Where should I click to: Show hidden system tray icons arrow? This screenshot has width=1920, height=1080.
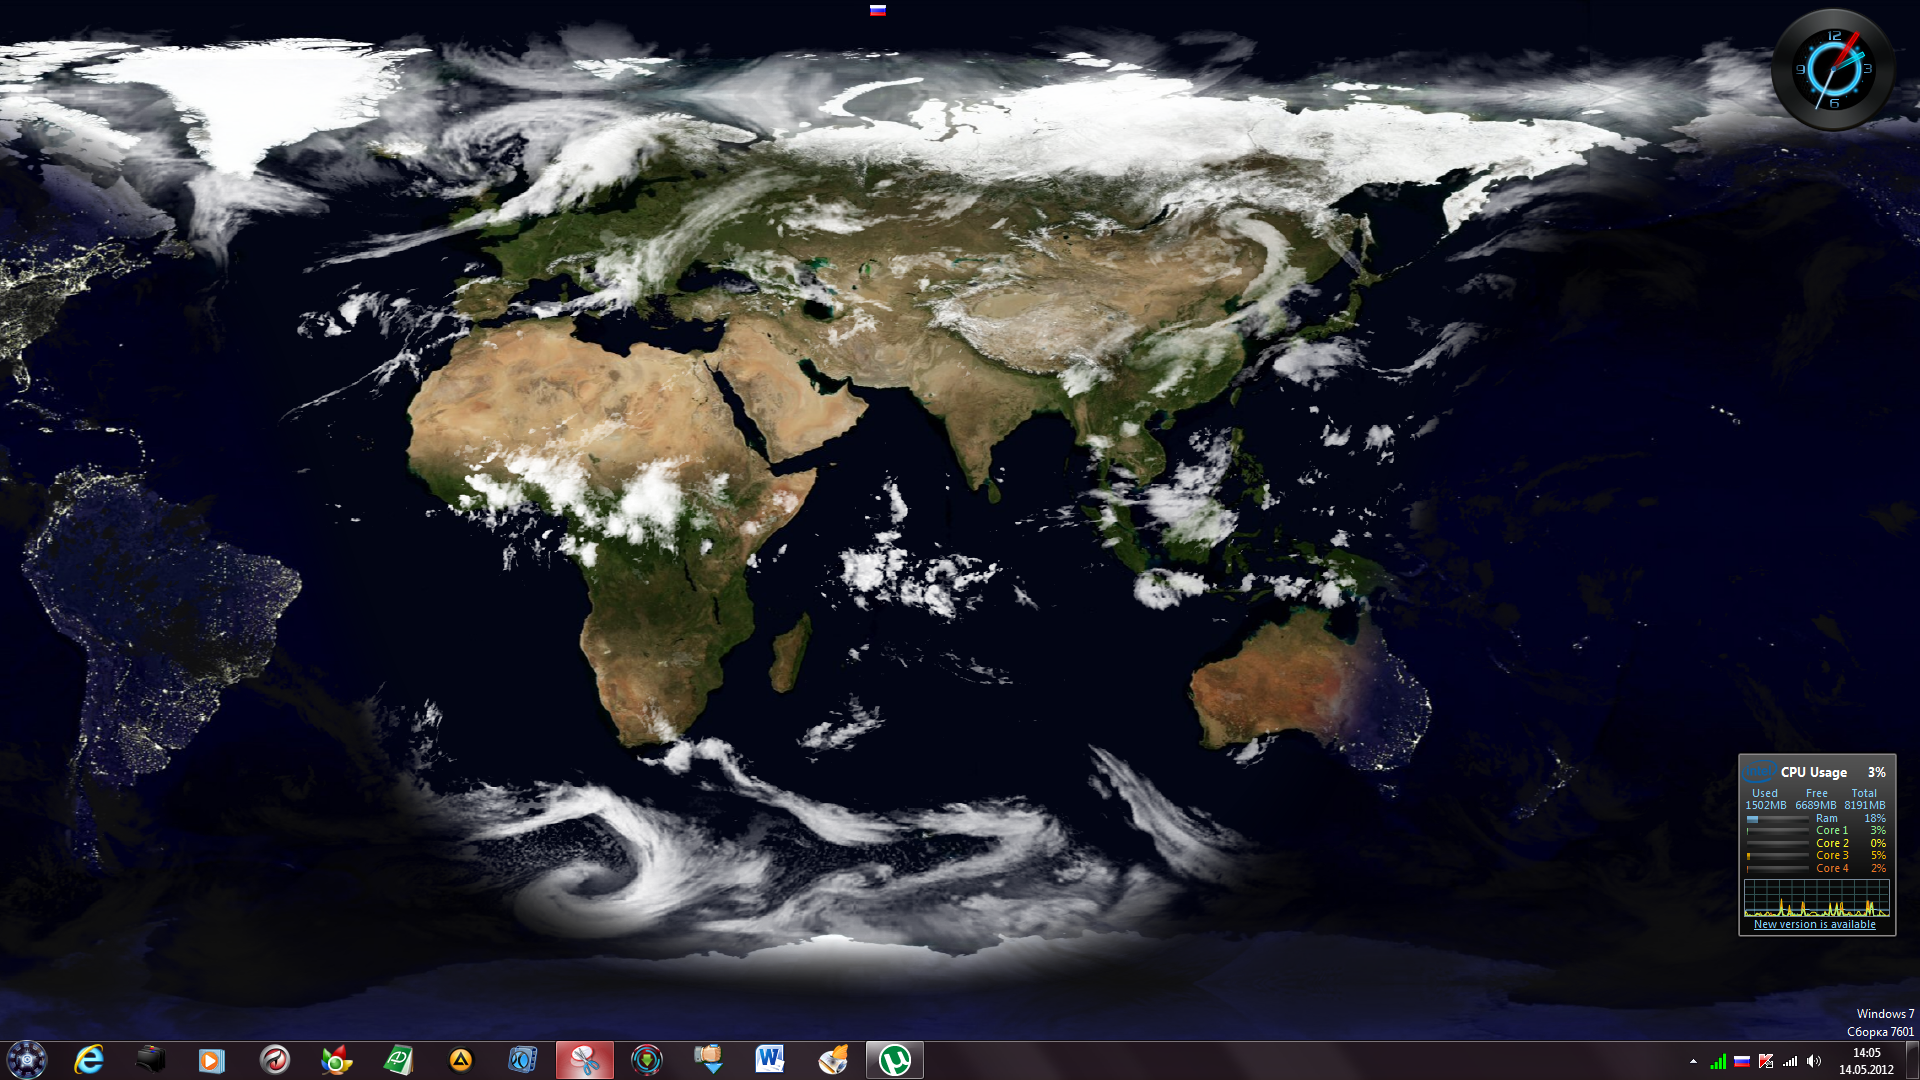coord(1693,1061)
